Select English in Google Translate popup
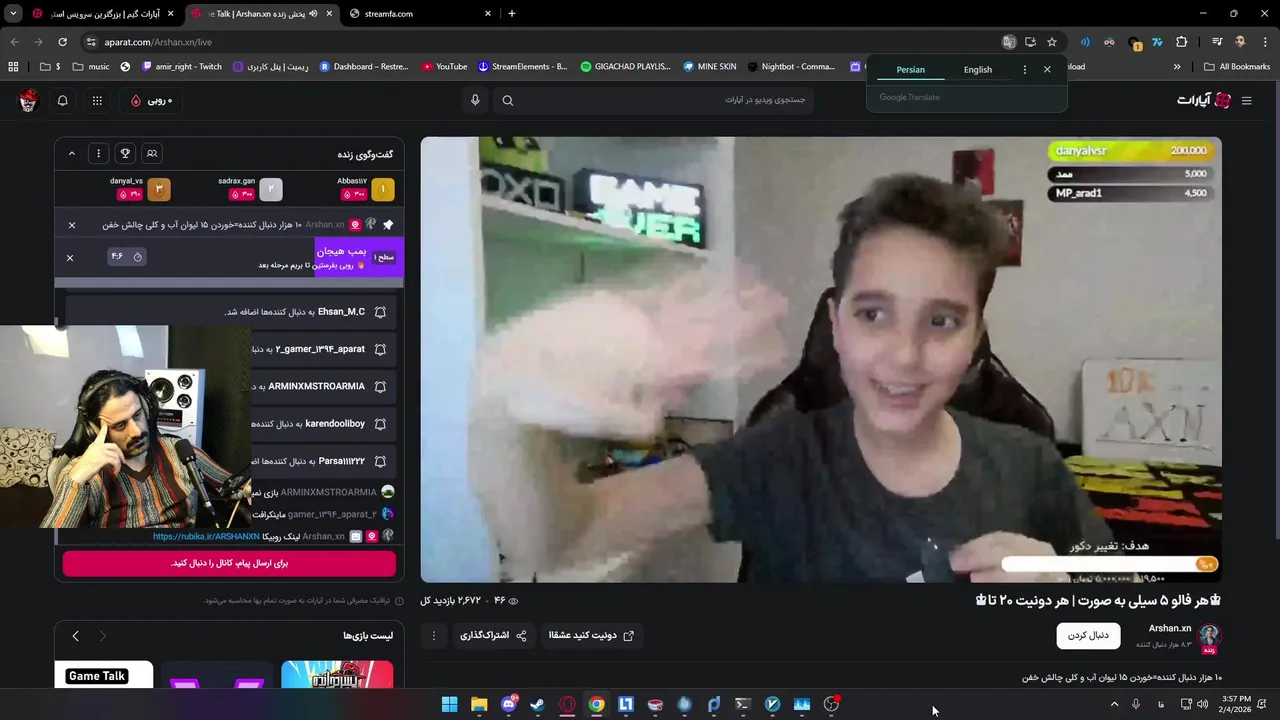The height and width of the screenshot is (720, 1280). point(978,70)
